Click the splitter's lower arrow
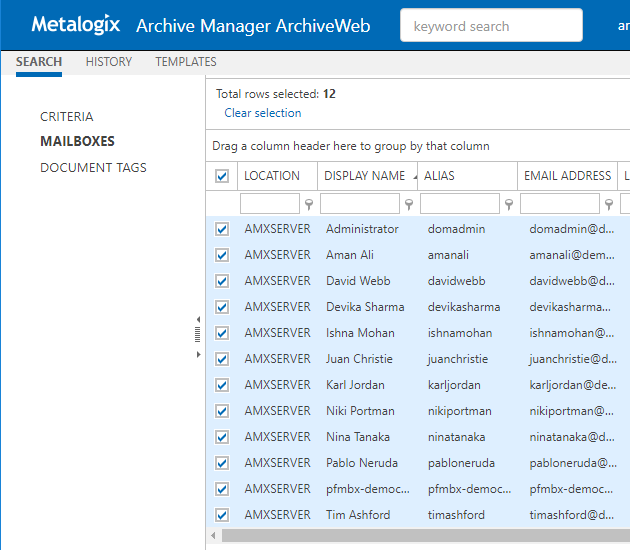Image resolution: width=630 pixels, height=550 pixels. [x=198, y=354]
